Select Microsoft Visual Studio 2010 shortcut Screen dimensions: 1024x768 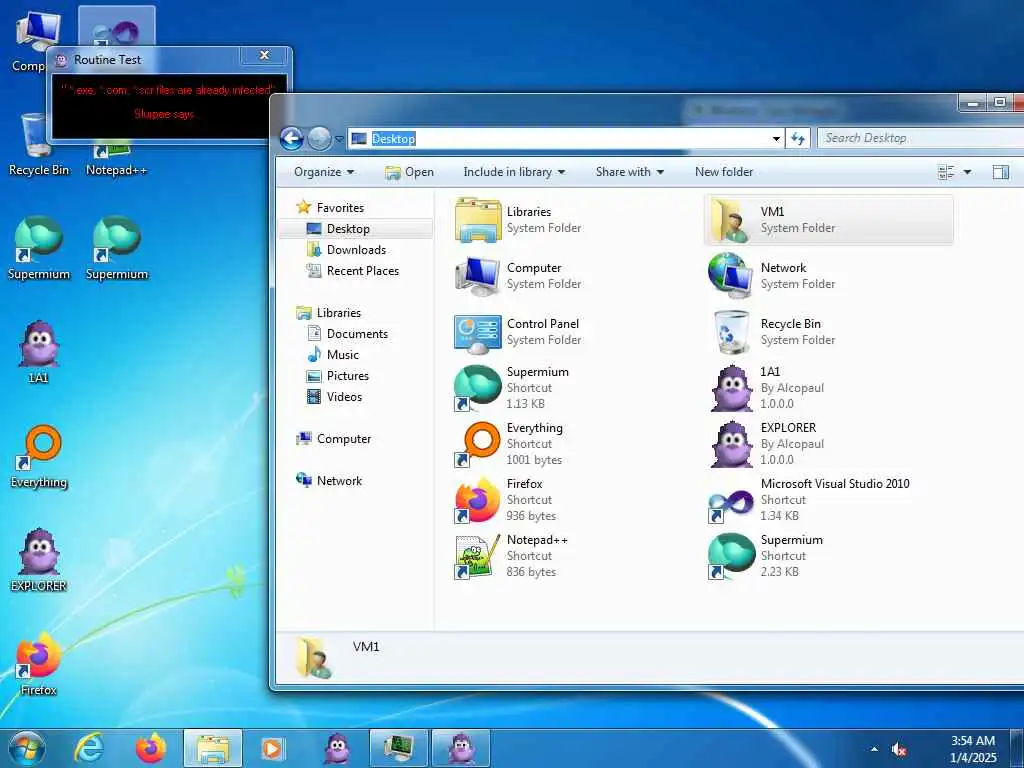point(829,500)
